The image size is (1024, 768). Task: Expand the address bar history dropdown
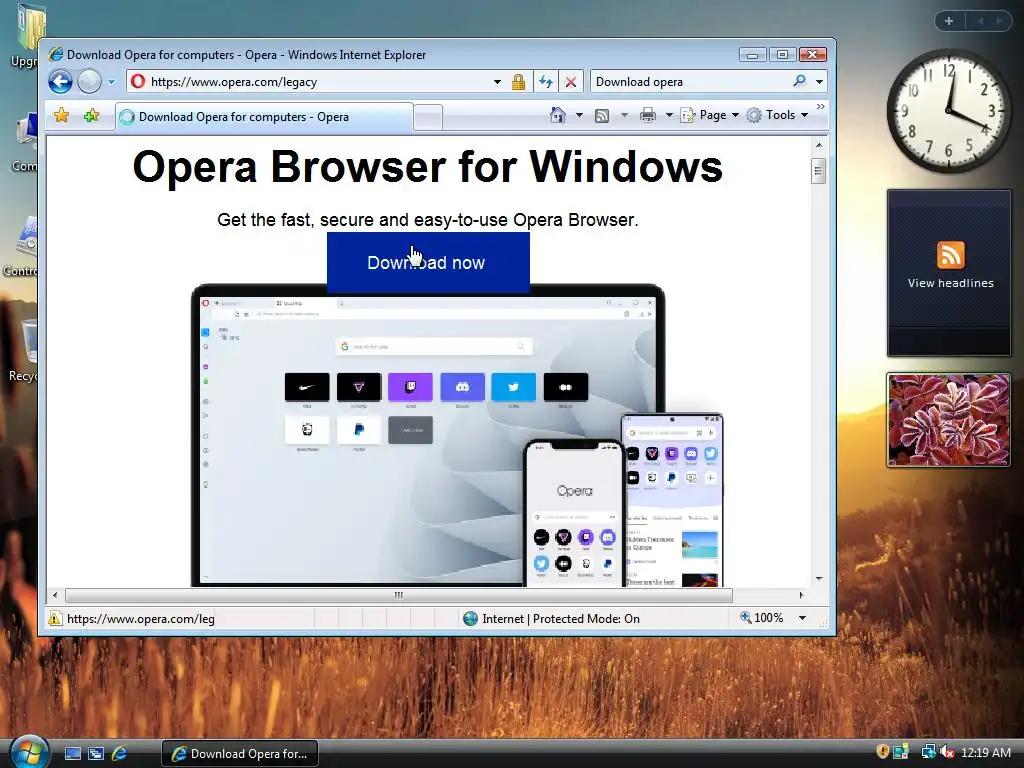(x=497, y=82)
